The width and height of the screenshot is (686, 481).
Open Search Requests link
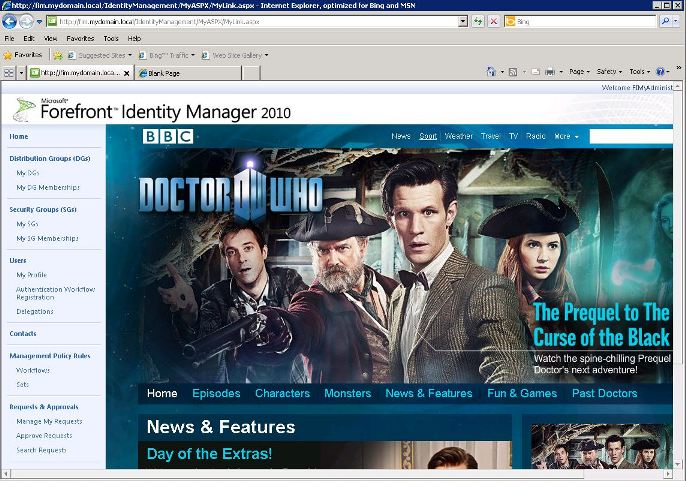(41, 450)
